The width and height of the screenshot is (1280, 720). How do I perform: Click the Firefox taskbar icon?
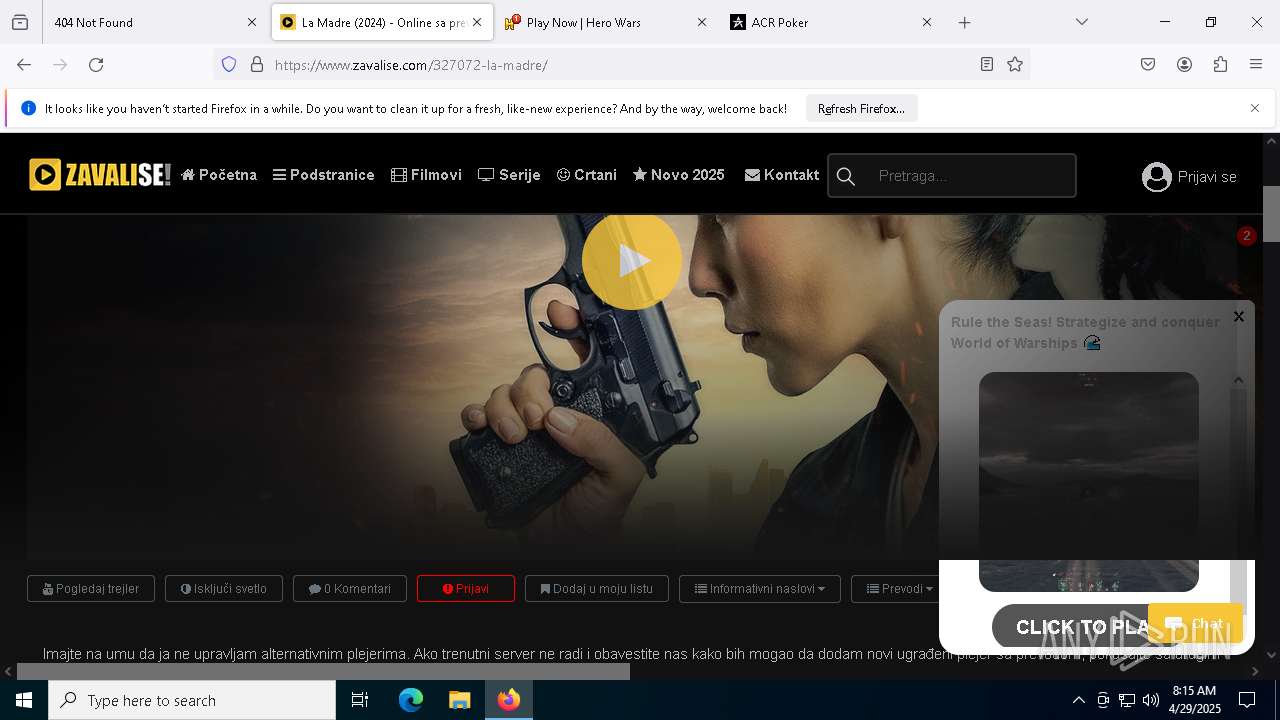(509, 700)
